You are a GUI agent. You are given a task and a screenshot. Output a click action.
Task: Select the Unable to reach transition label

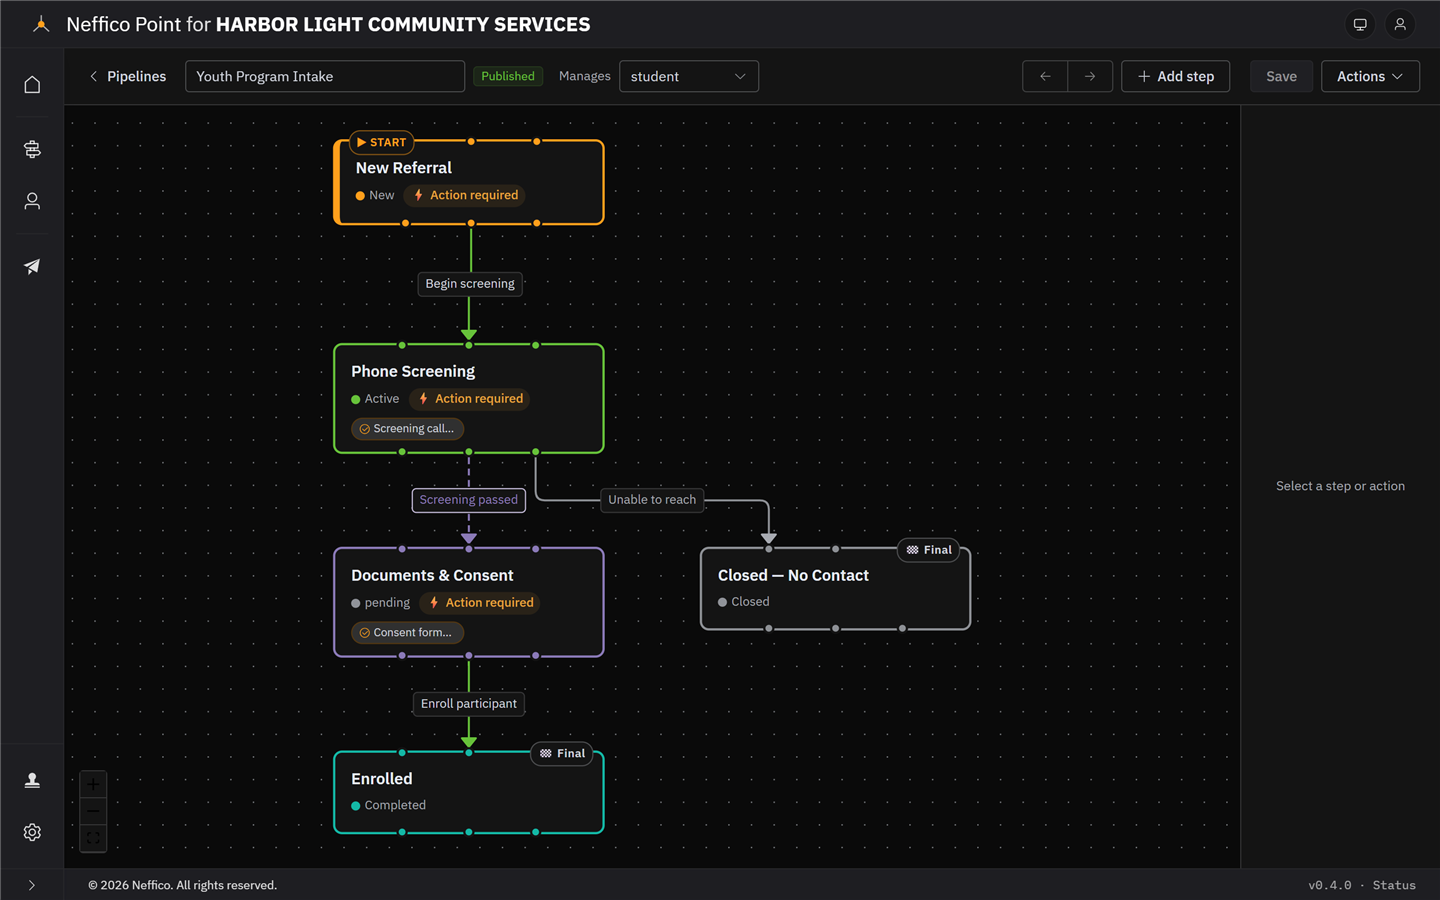coord(652,500)
